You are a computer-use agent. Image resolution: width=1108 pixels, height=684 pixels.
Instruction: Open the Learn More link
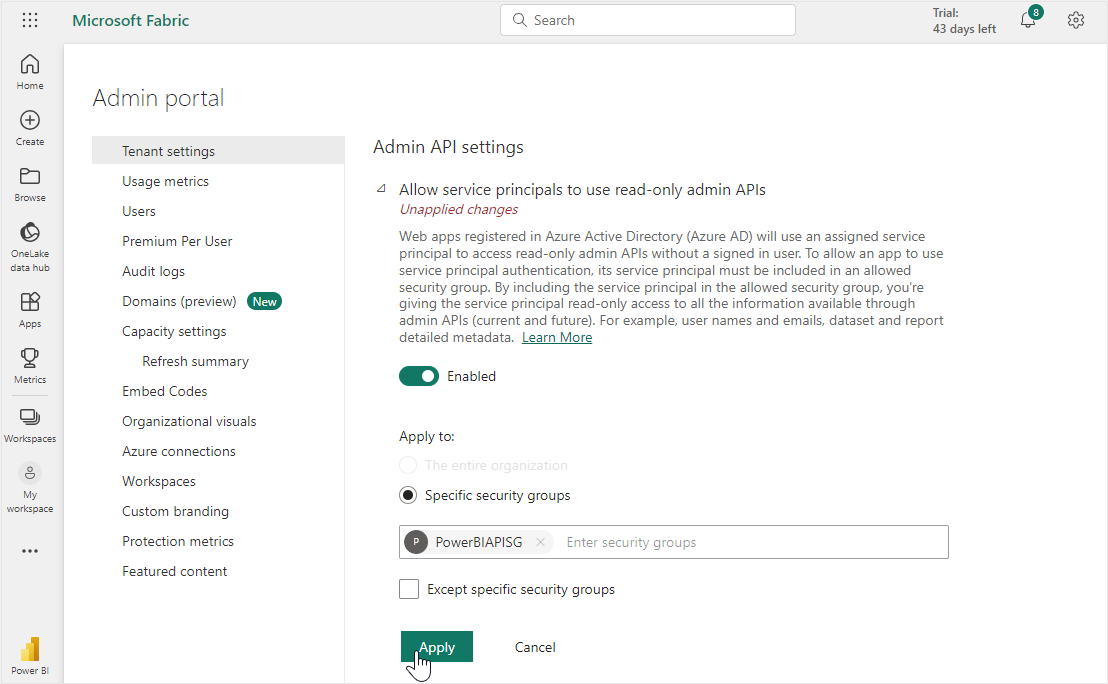[557, 338]
